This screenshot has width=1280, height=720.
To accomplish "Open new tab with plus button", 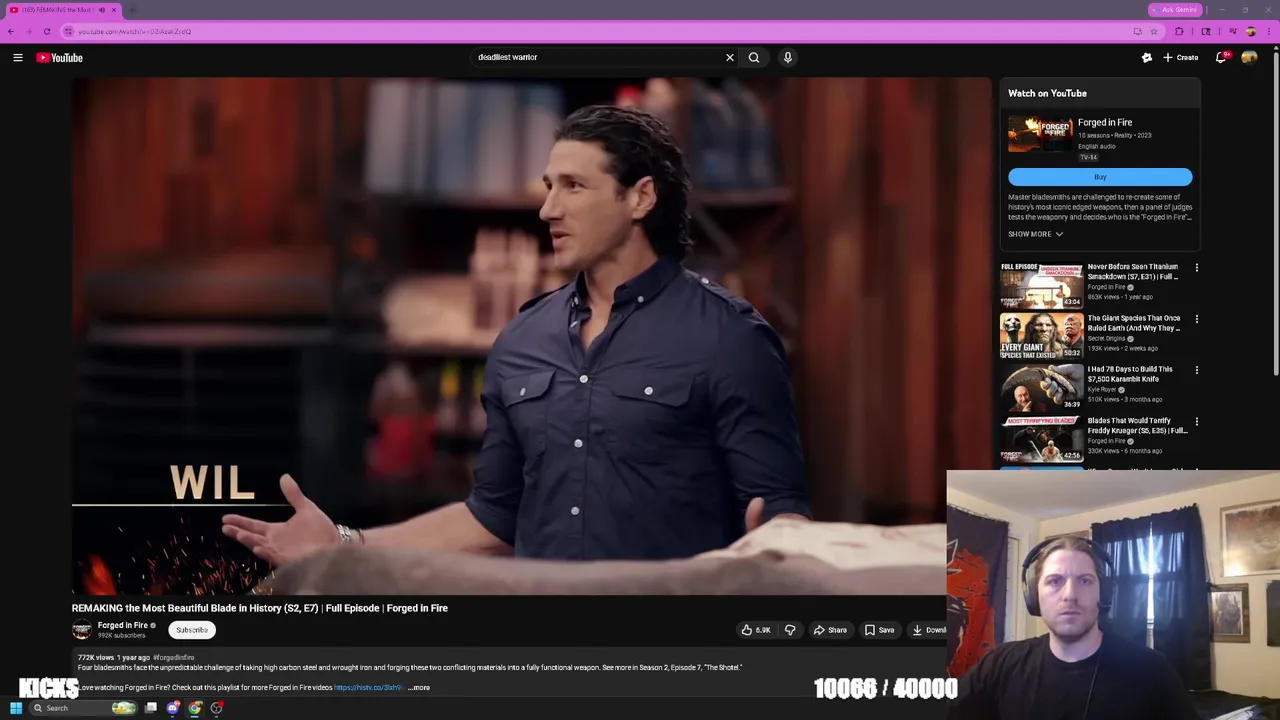I will click(x=133, y=10).
